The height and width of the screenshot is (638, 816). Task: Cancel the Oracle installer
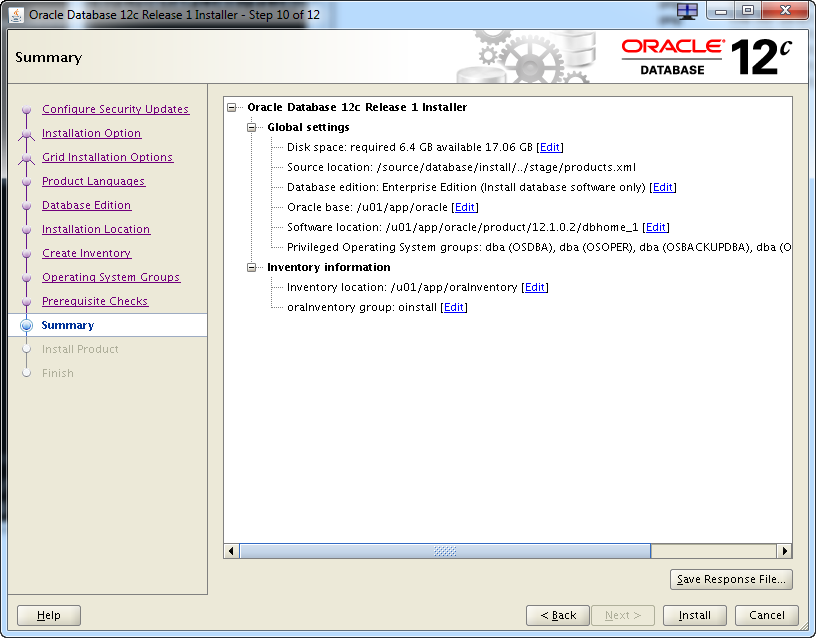pyautogui.click(x=767, y=615)
